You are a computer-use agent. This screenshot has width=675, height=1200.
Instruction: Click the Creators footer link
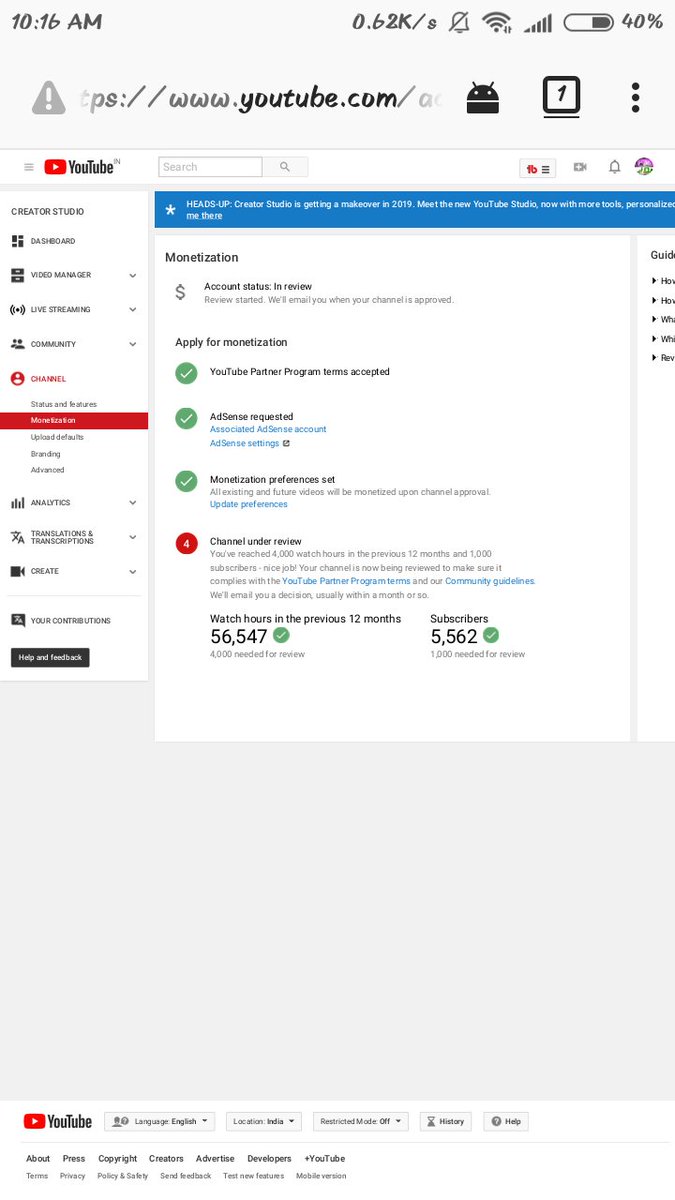(166, 1159)
